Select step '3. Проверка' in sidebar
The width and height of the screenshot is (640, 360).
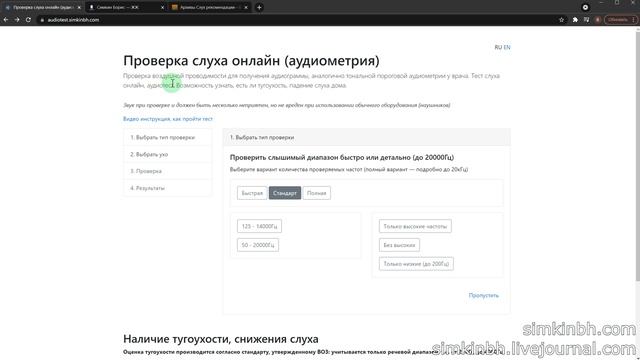[x=168, y=171]
